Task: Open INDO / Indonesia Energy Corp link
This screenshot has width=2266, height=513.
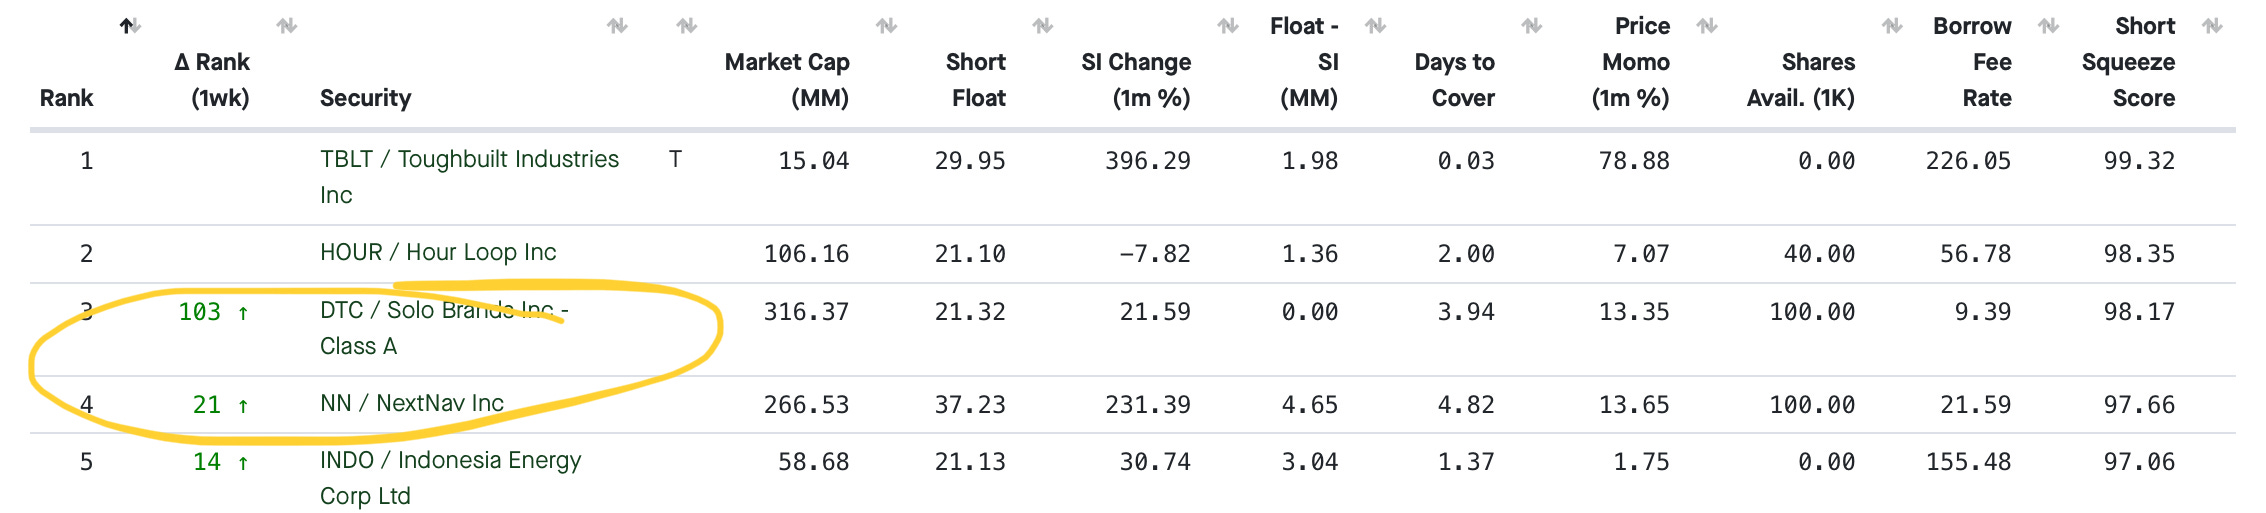Action: tap(450, 478)
